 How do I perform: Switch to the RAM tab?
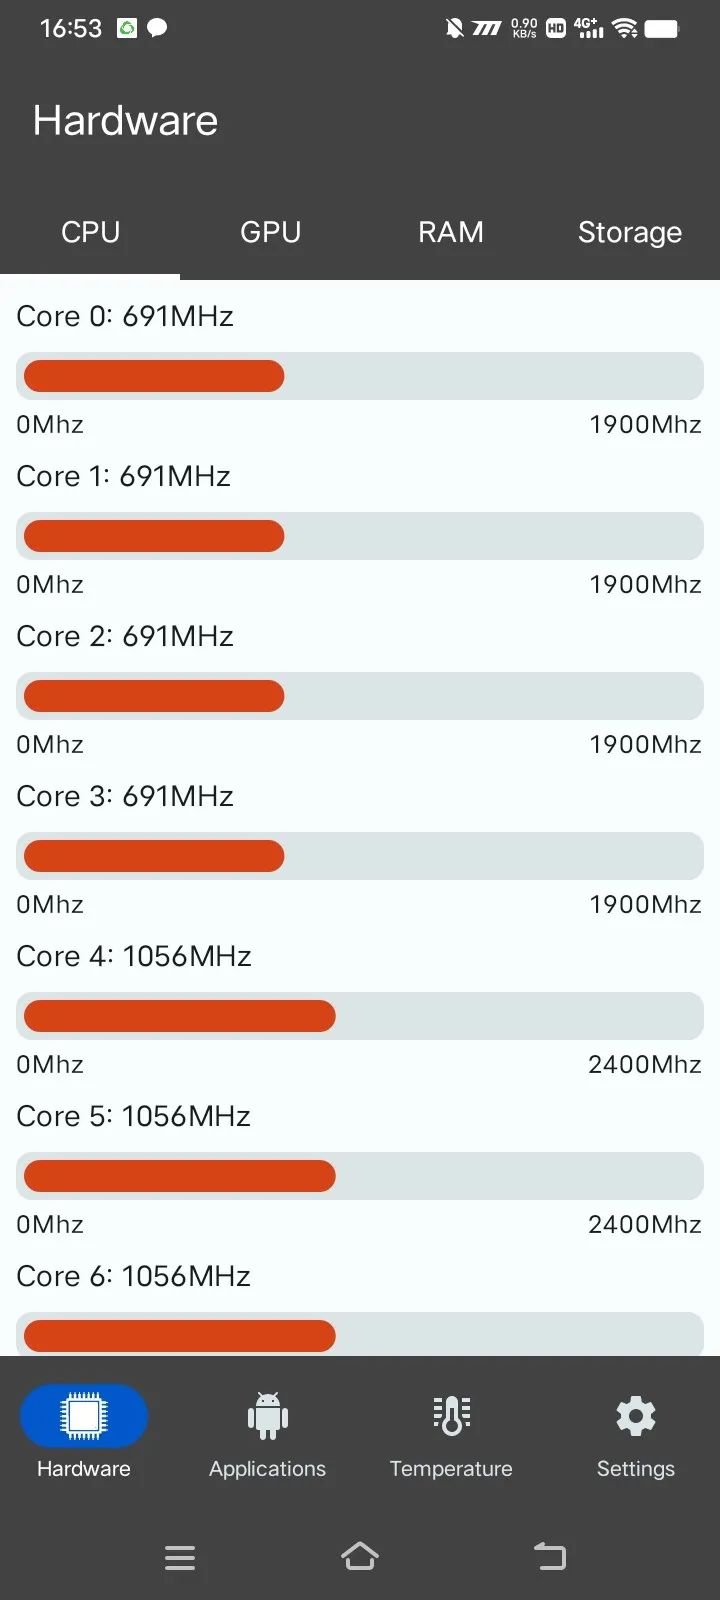click(450, 232)
